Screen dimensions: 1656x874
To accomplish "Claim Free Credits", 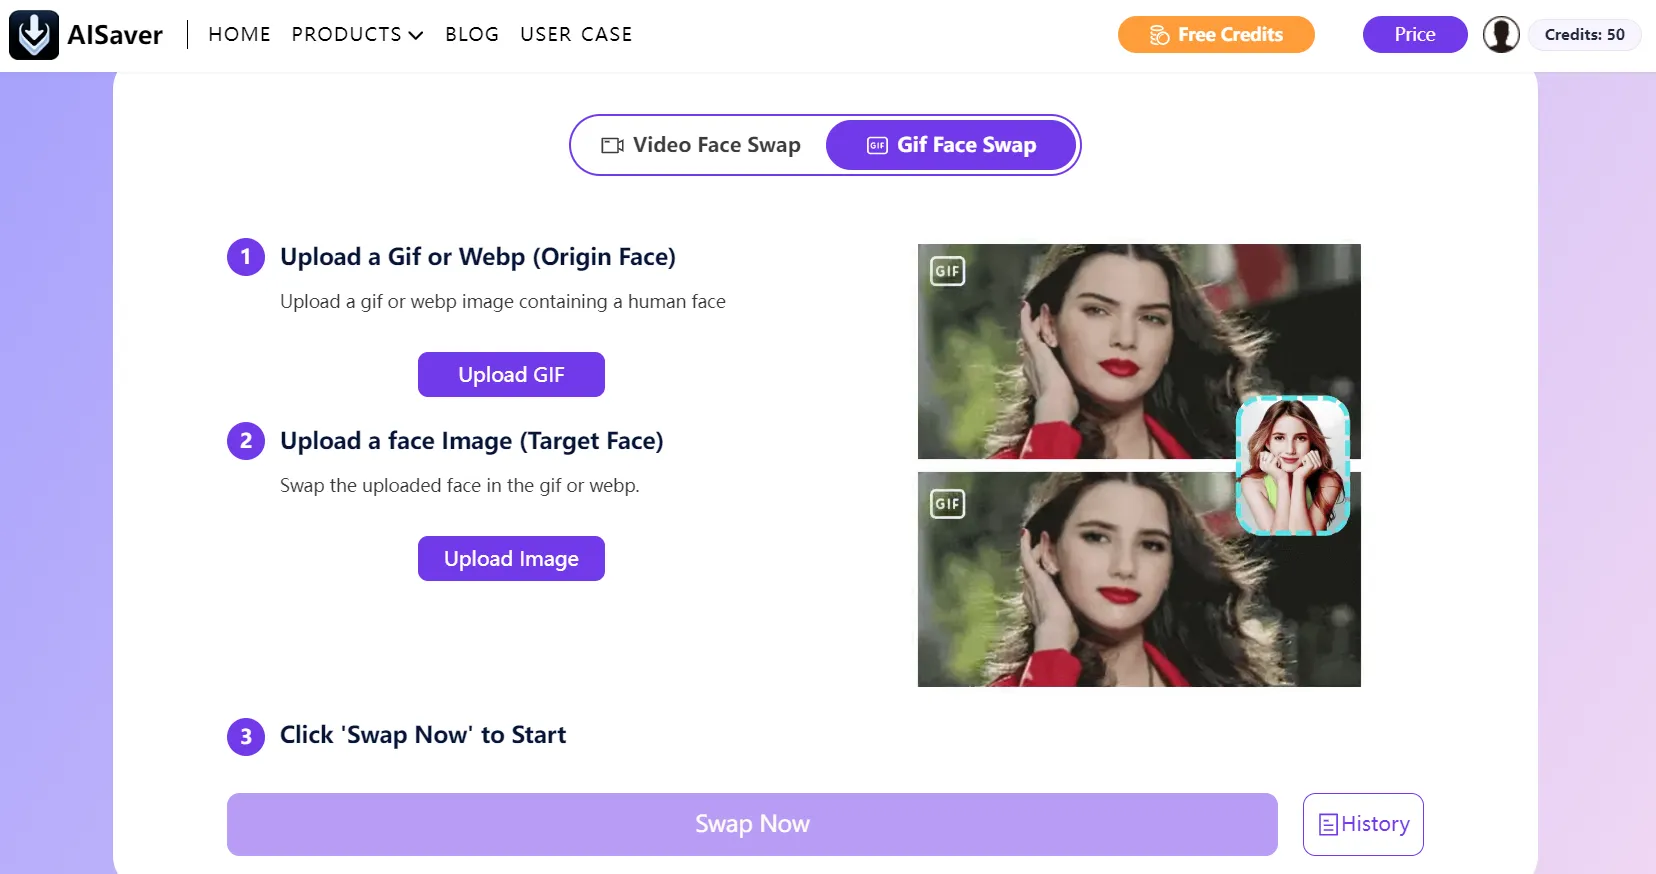I will [1216, 35].
